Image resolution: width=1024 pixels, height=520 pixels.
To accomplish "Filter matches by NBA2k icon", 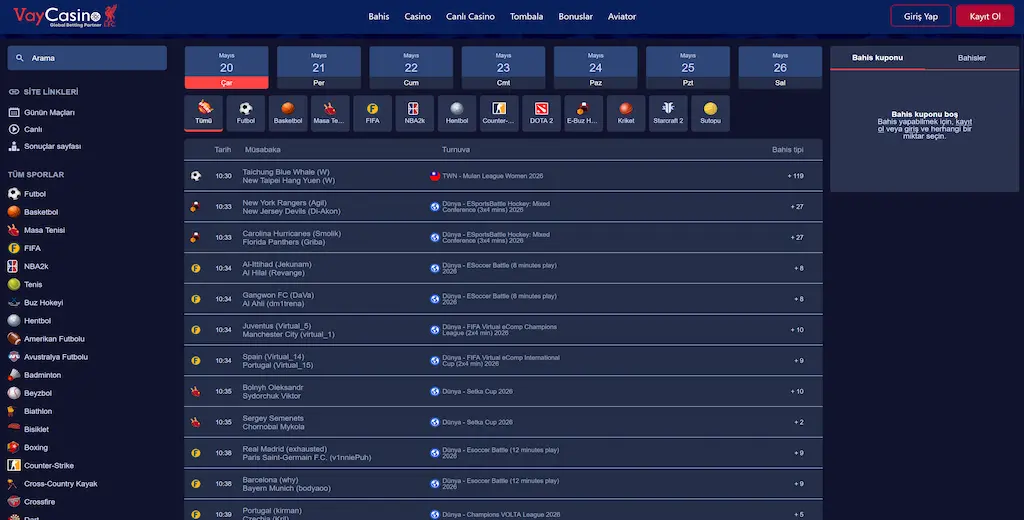I will [414, 113].
